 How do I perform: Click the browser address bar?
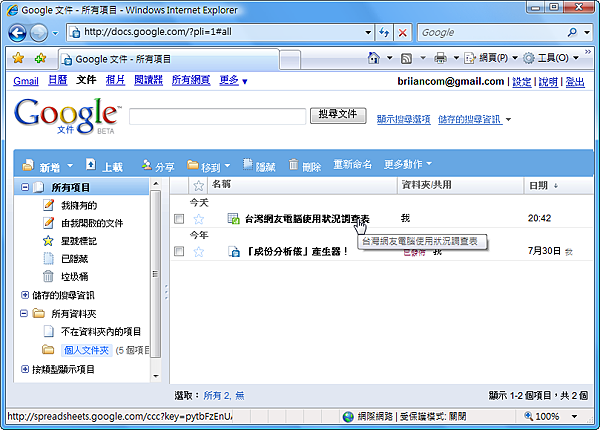[x=222, y=32]
